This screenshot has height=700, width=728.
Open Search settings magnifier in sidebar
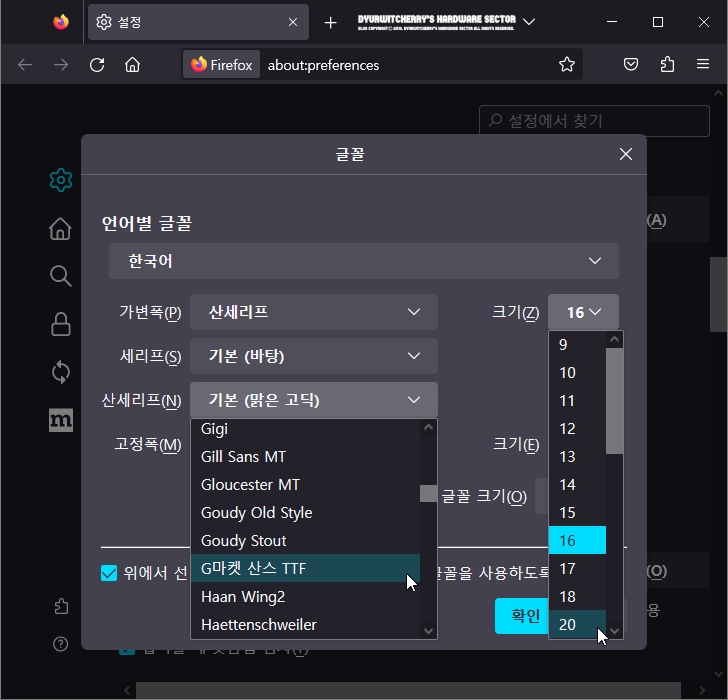61,276
